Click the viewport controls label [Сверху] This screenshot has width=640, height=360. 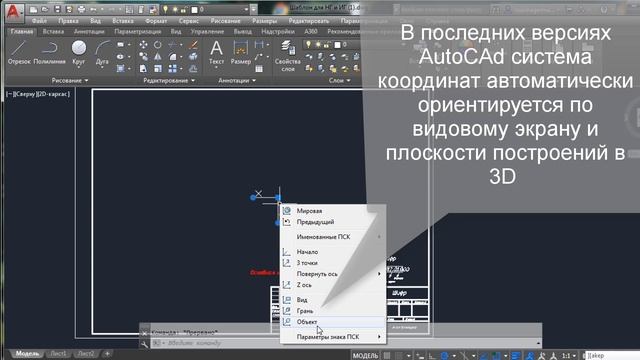click(x=27, y=94)
